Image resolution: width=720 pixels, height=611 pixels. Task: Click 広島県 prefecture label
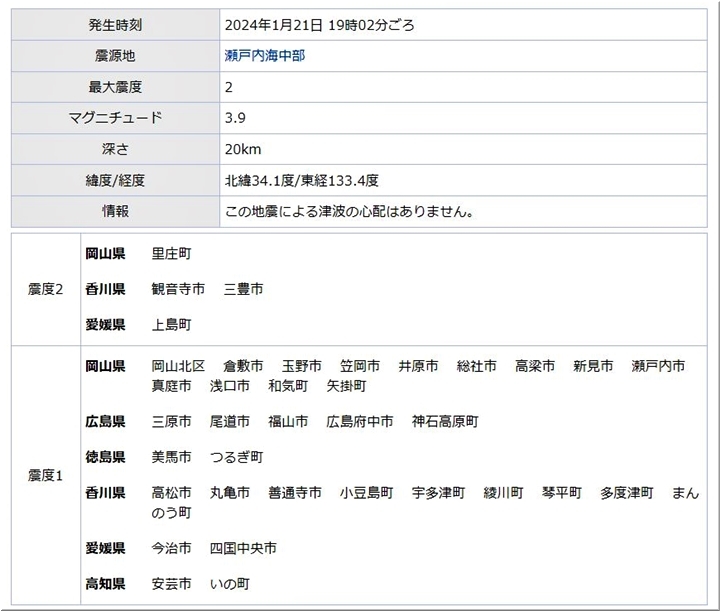[105, 421]
